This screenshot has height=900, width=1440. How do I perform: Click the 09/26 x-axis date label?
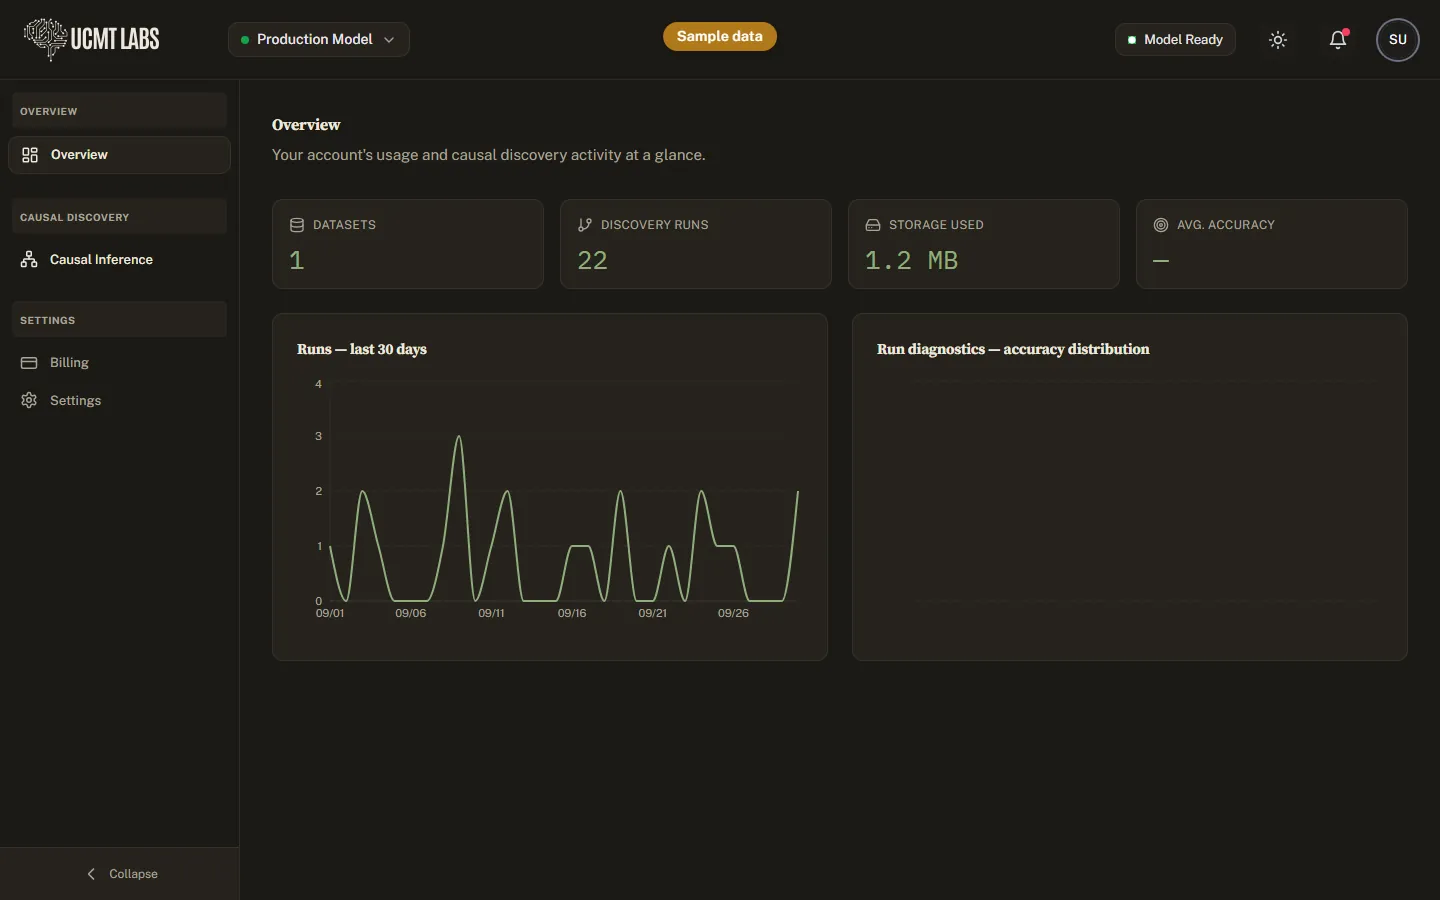(733, 613)
